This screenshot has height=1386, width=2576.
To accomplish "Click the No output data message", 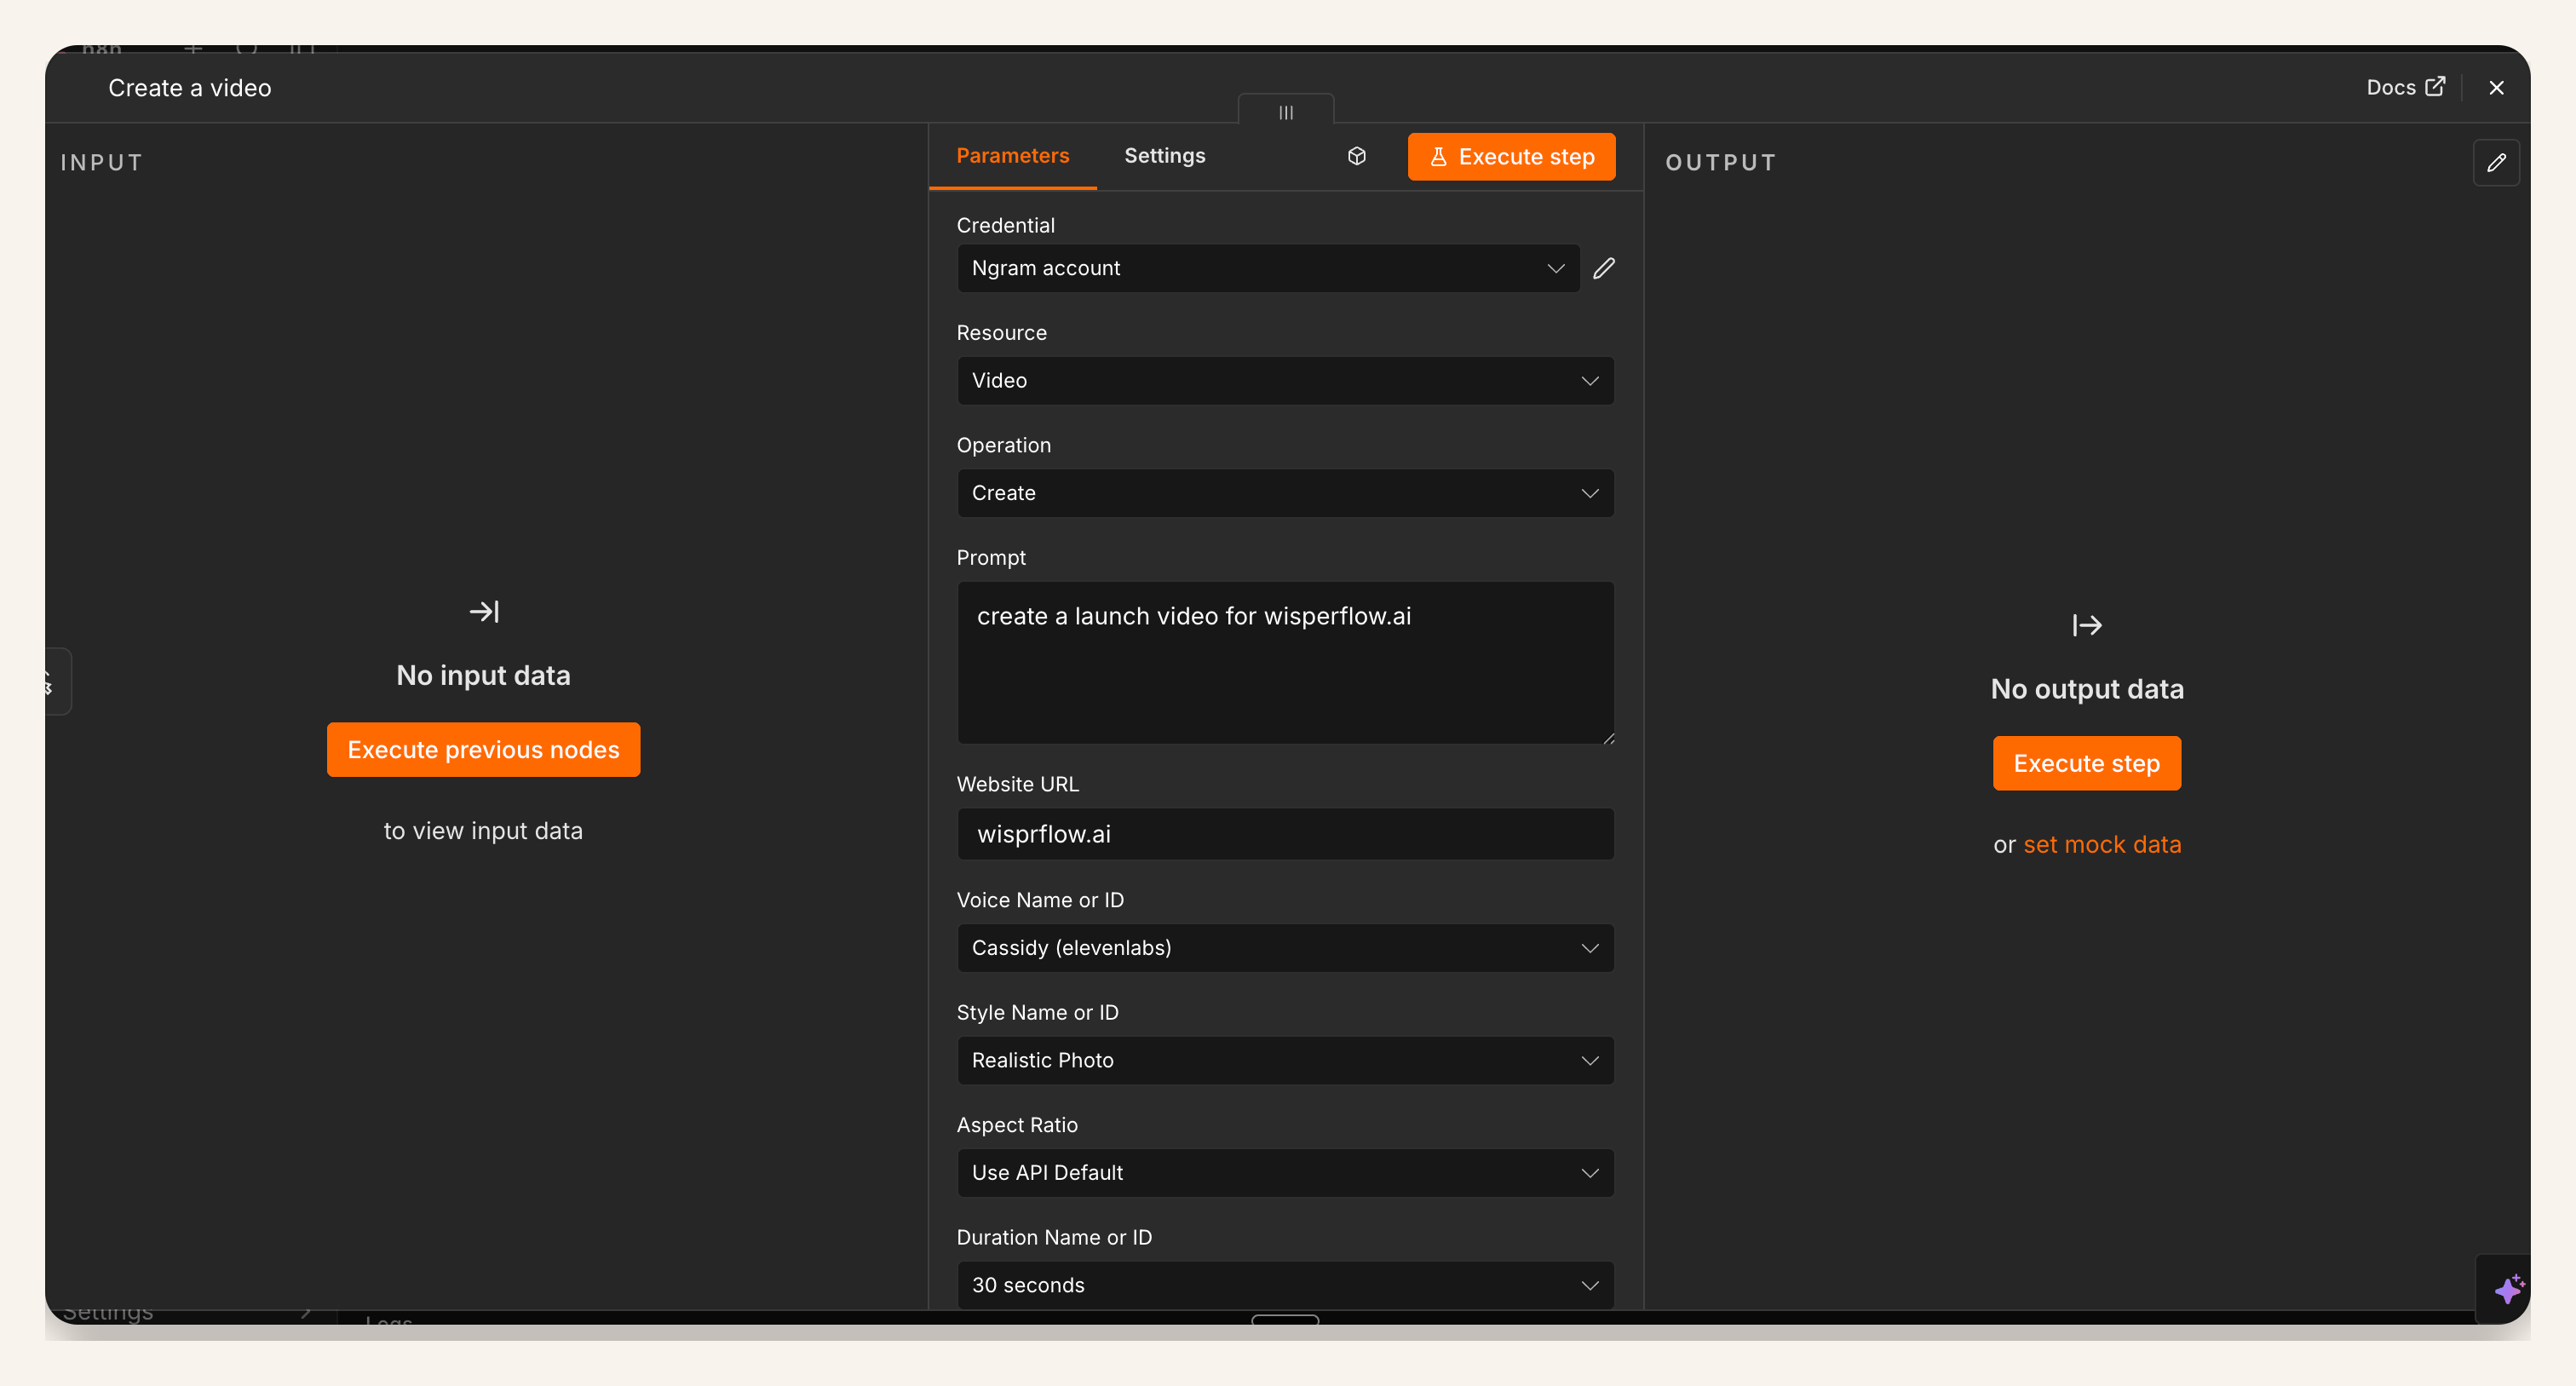I will coord(2087,689).
